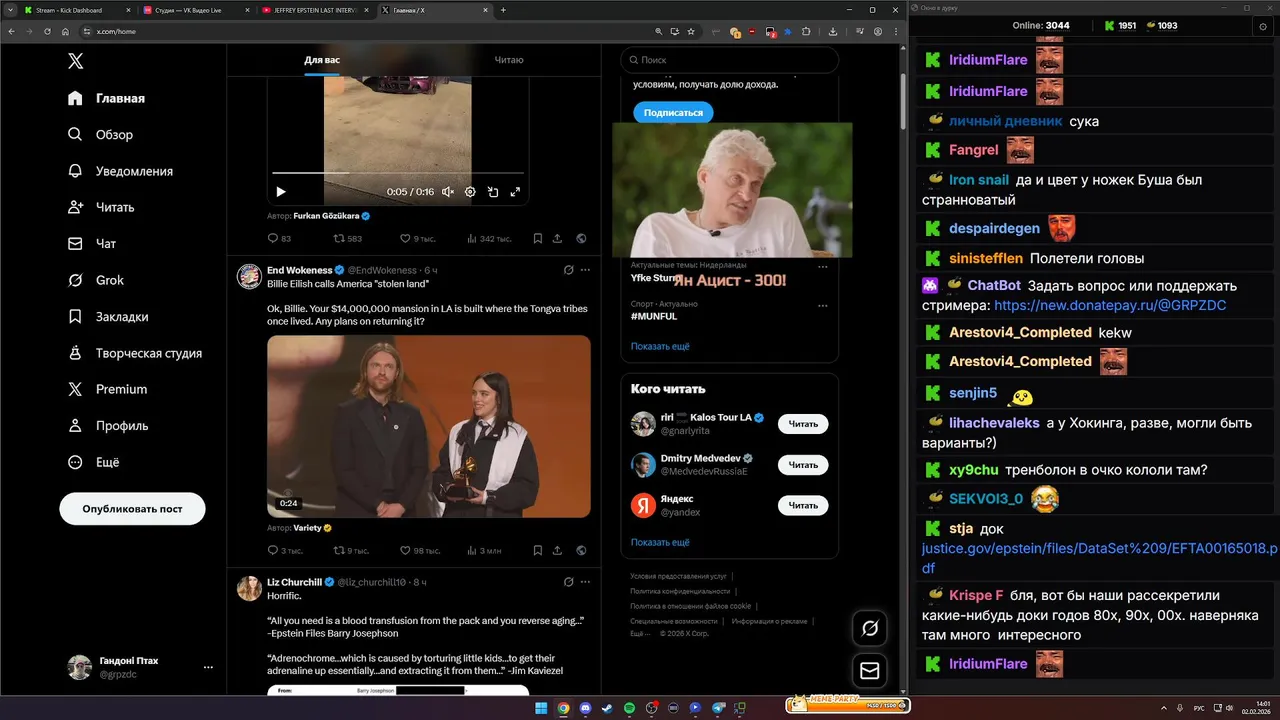Open Творческая студия
Viewport: 1280px width, 720px height.
(x=134, y=353)
